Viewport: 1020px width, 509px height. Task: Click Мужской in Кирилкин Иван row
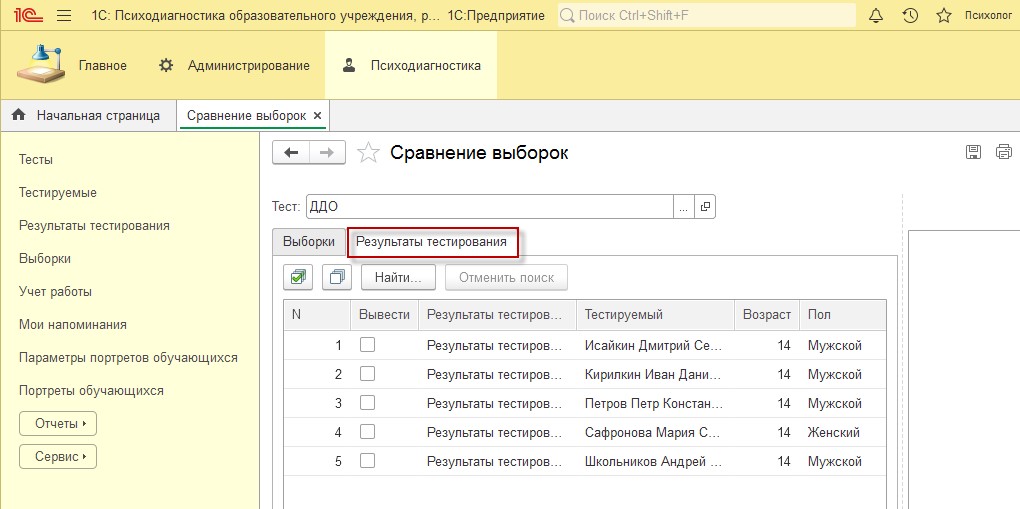point(835,374)
